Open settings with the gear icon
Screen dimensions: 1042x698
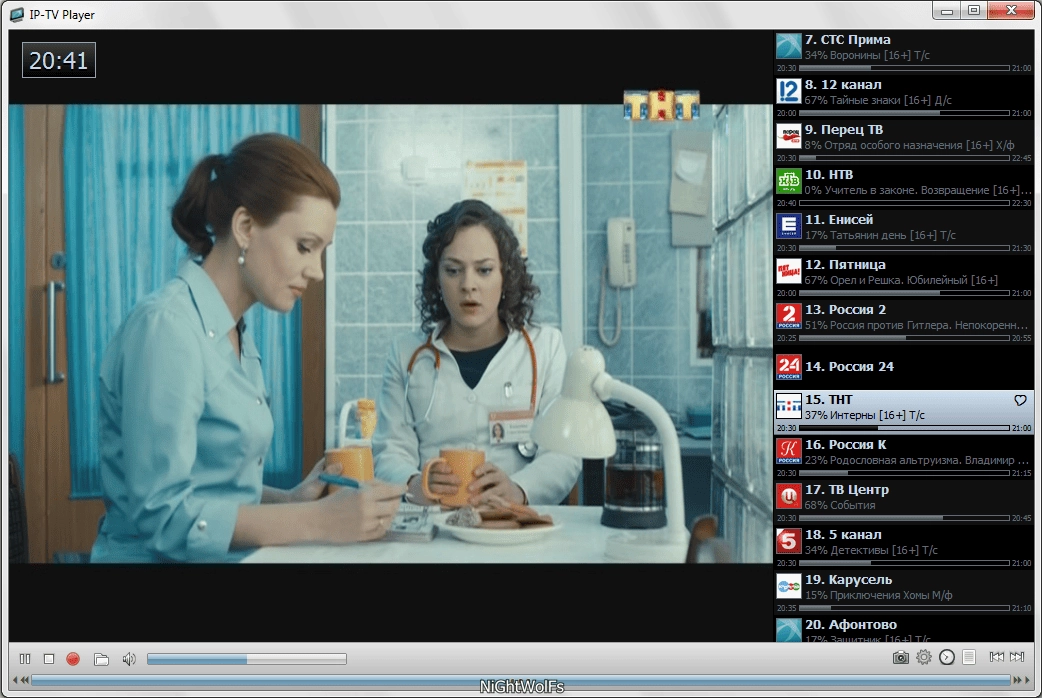point(924,657)
